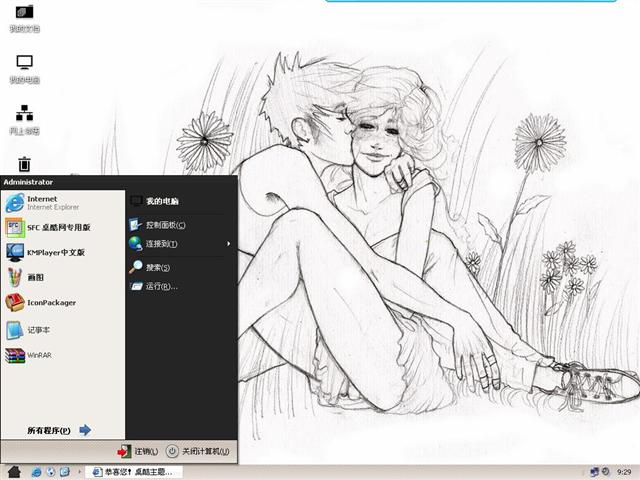
Task: Click the Administrator user name header
Action: pyautogui.click(x=28, y=182)
